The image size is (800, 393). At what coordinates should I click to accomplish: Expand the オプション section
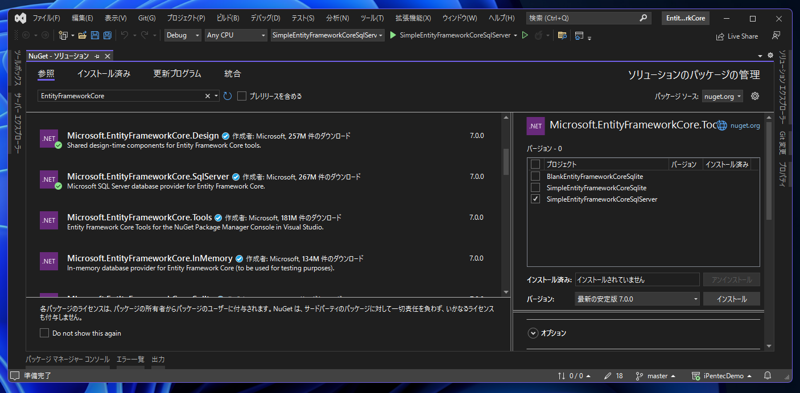click(x=533, y=333)
